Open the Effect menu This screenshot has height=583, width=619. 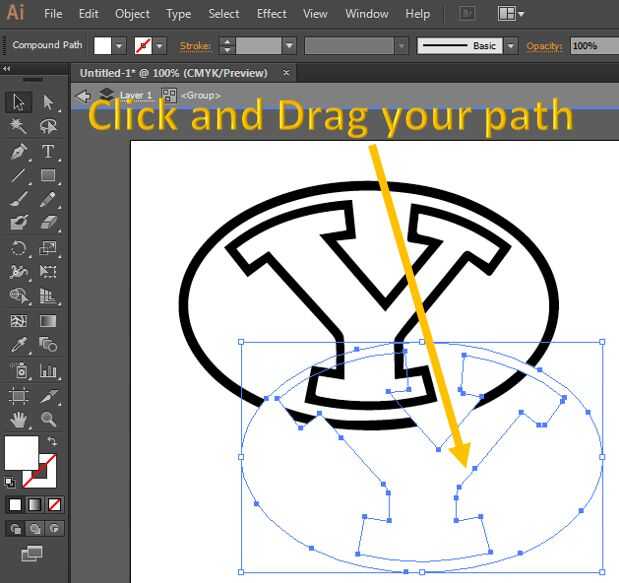coord(272,14)
